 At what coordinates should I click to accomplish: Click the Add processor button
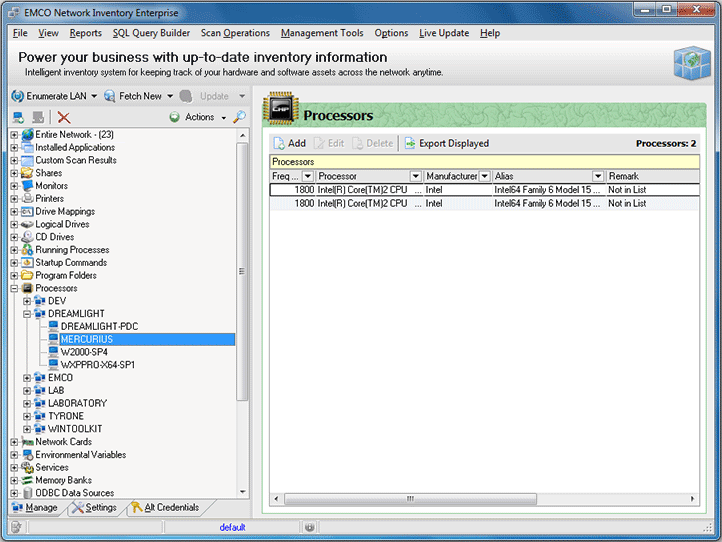coord(289,143)
